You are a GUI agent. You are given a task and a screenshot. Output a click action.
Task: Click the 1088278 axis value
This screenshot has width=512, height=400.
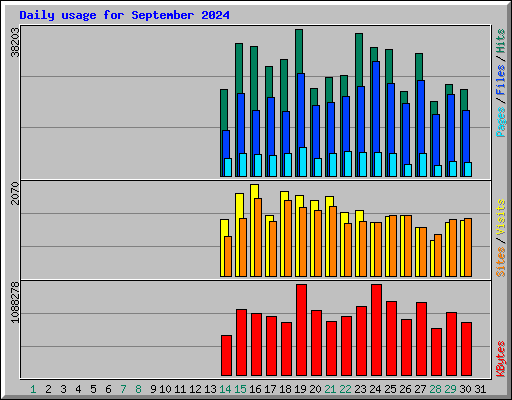(x=15, y=302)
